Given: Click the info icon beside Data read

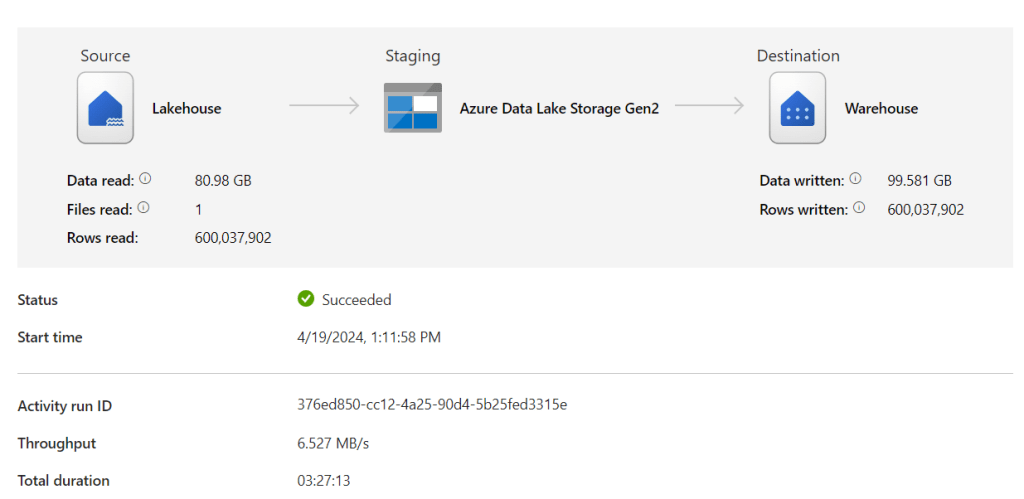Looking at the screenshot, I should click(145, 179).
